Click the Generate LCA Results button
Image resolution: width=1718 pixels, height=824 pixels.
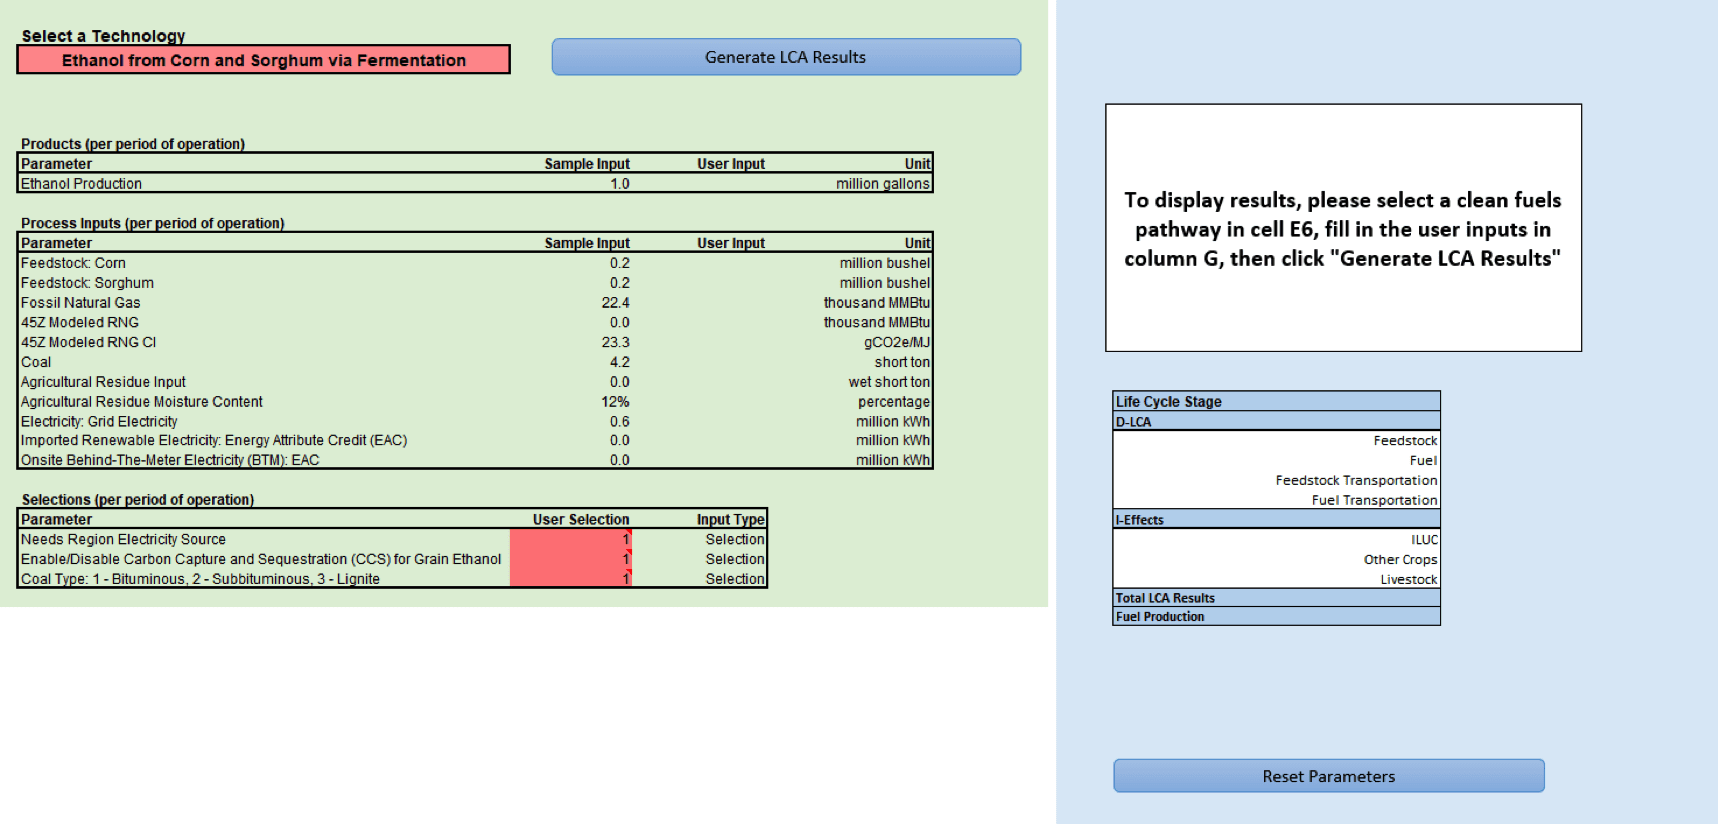[785, 57]
